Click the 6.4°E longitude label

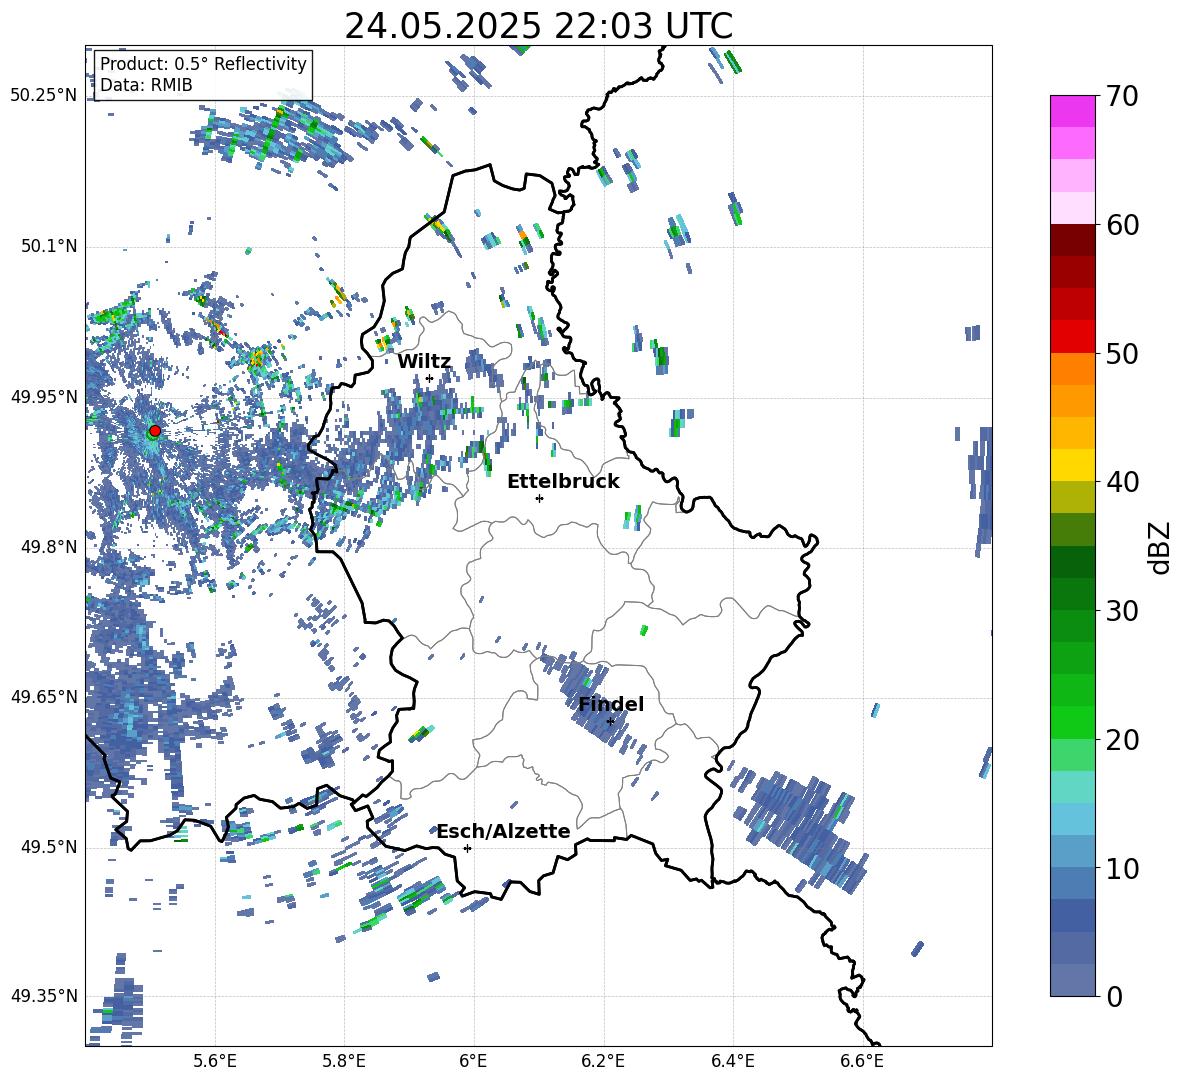732,1061
